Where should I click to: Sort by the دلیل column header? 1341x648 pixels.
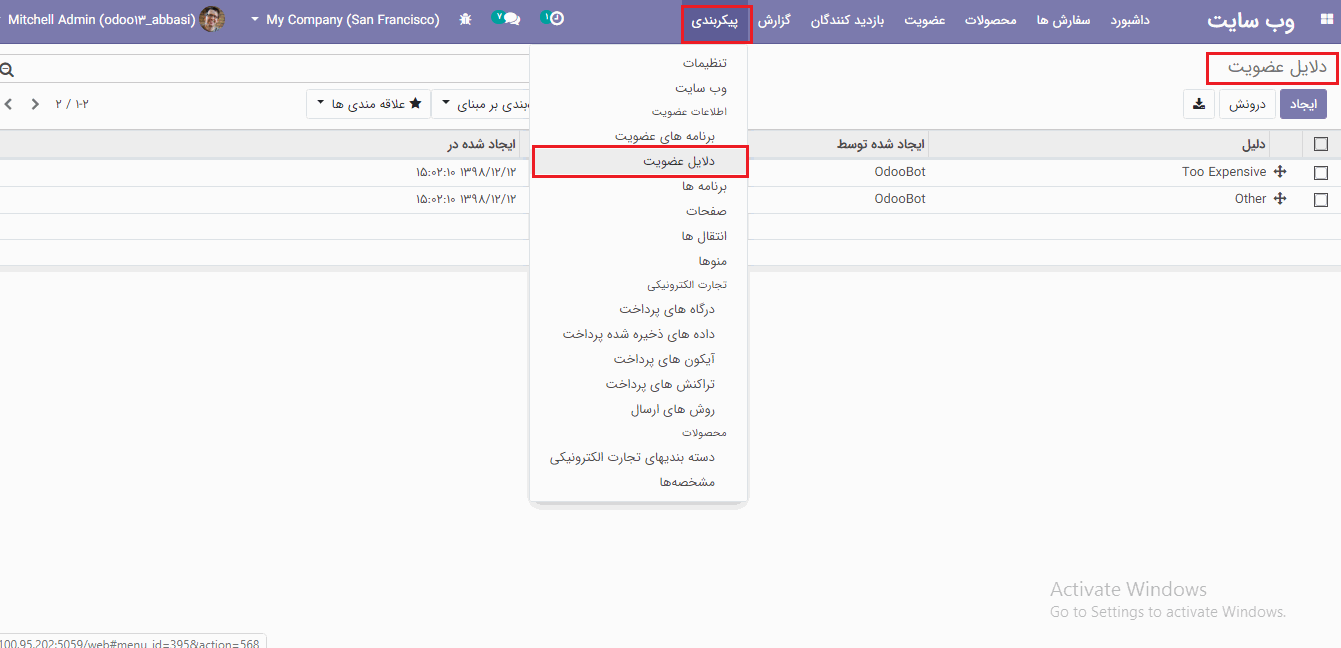point(1253,144)
